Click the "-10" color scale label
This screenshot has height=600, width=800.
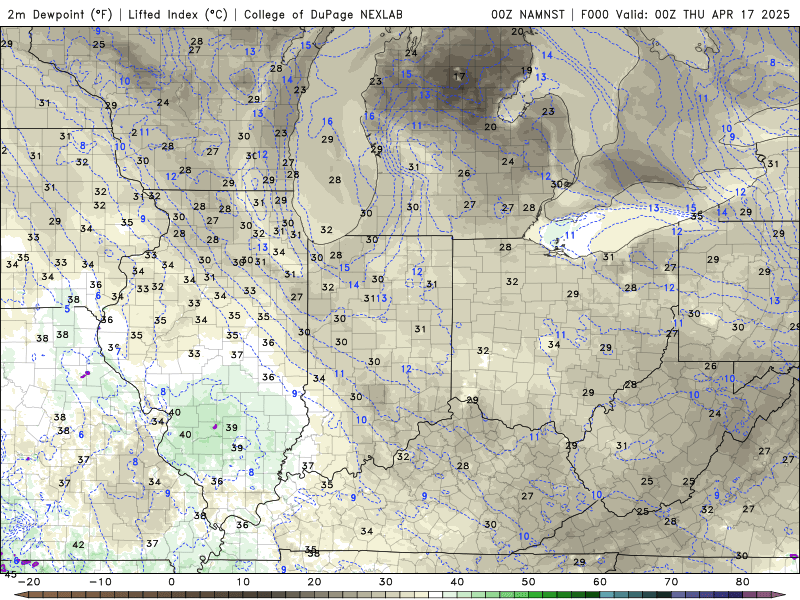pos(100,582)
